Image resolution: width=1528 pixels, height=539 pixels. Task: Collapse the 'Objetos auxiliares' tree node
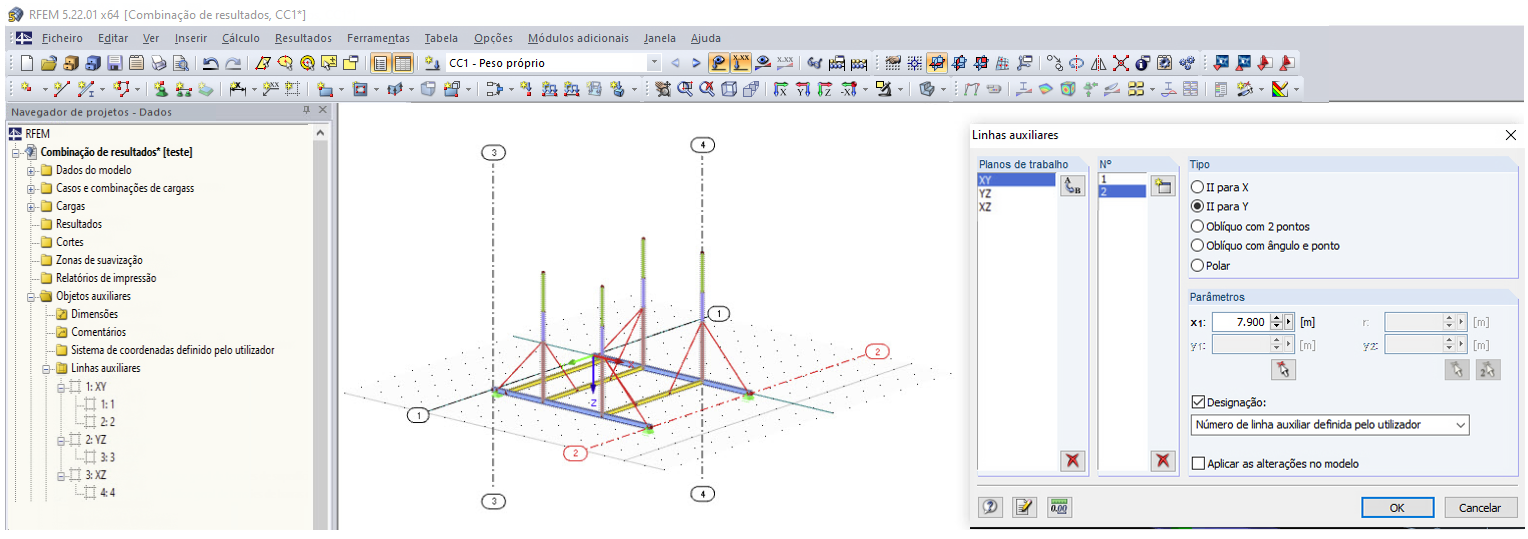31,296
